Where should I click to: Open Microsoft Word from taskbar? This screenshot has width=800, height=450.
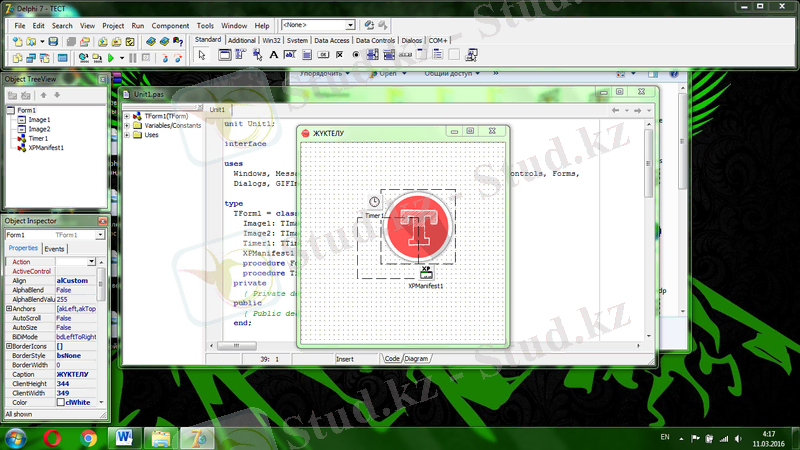(126, 437)
